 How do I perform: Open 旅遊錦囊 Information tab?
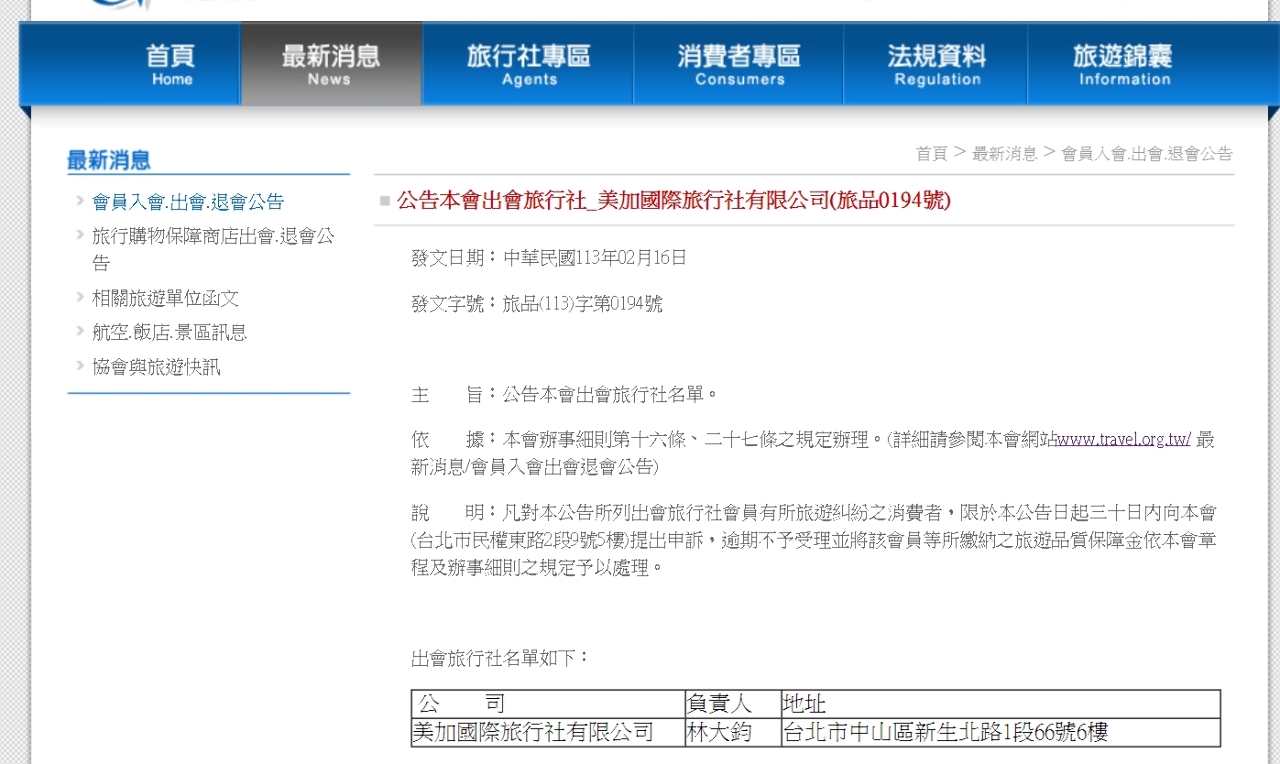(1123, 65)
